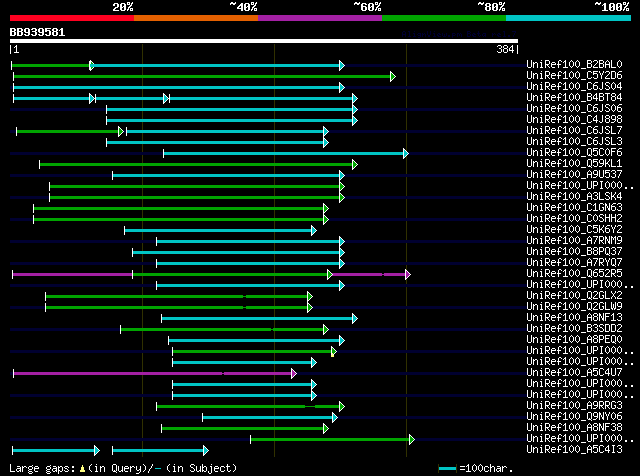
Task: Select the UniRef100_A8NF38 label
Action: [574, 428]
